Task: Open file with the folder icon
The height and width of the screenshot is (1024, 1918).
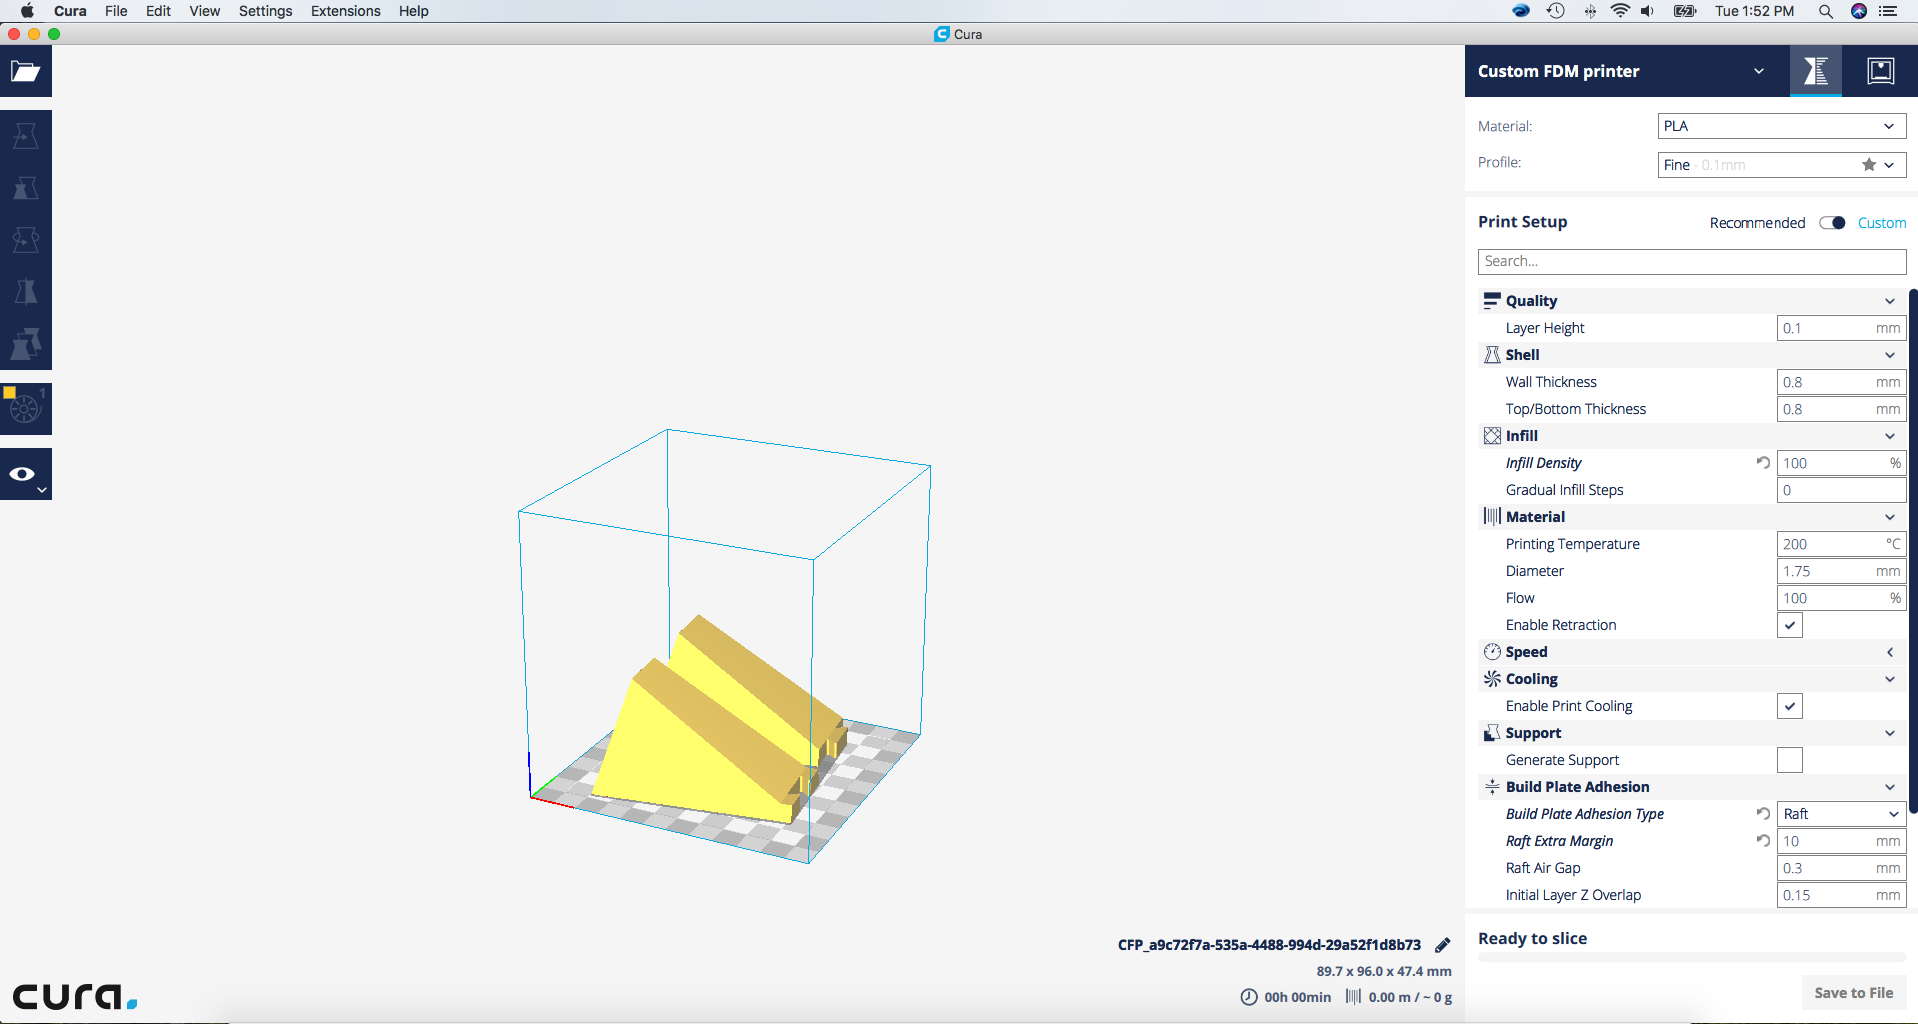Action: [26, 71]
